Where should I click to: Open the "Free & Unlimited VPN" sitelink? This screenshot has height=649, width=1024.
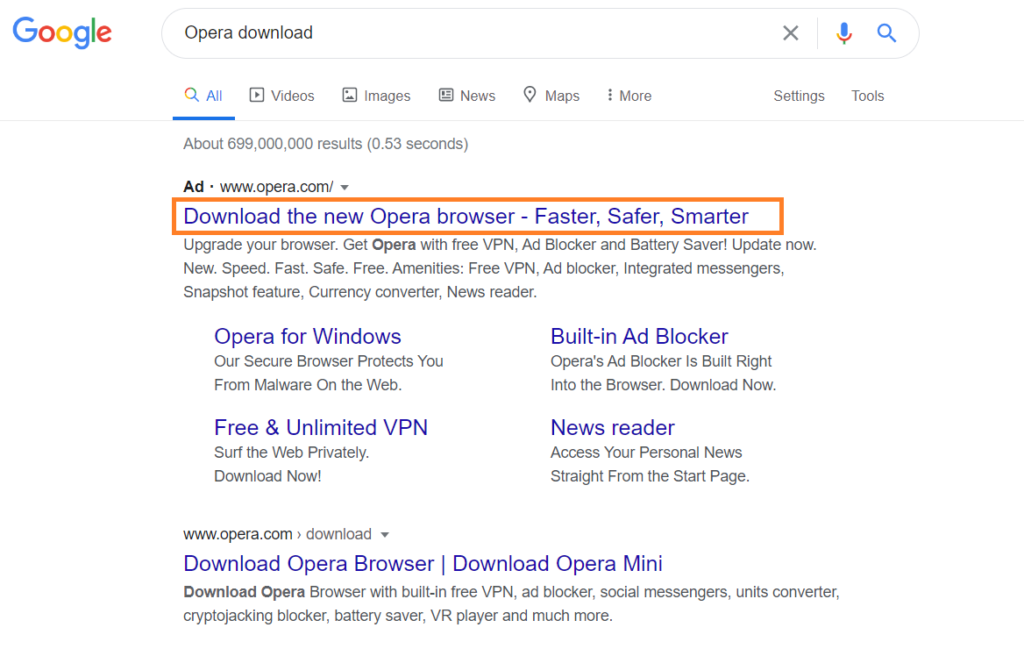(x=321, y=428)
